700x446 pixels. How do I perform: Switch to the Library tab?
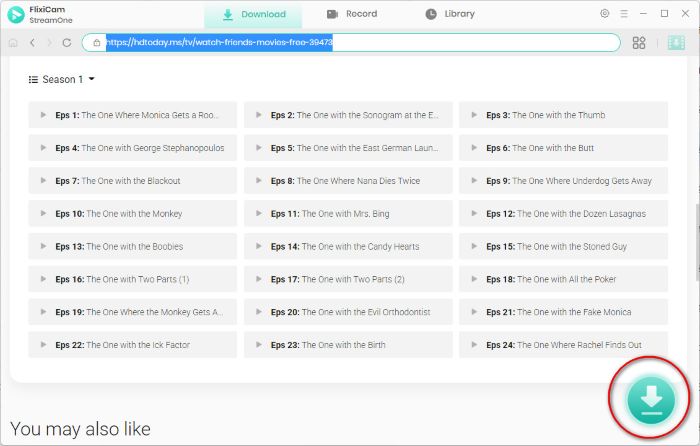click(x=450, y=14)
